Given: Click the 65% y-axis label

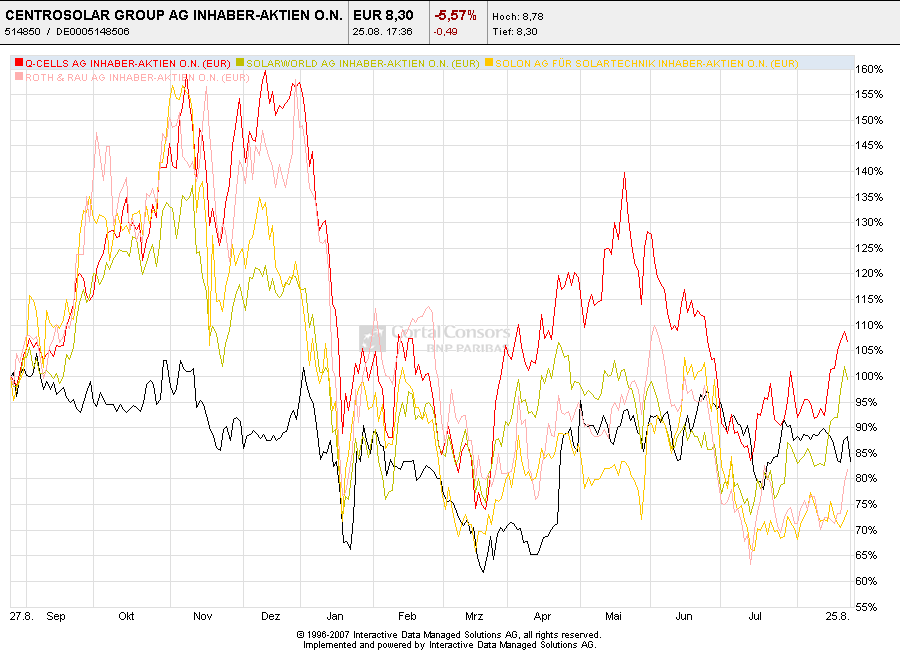Looking at the screenshot, I should pyautogui.click(x=866, y=555).
